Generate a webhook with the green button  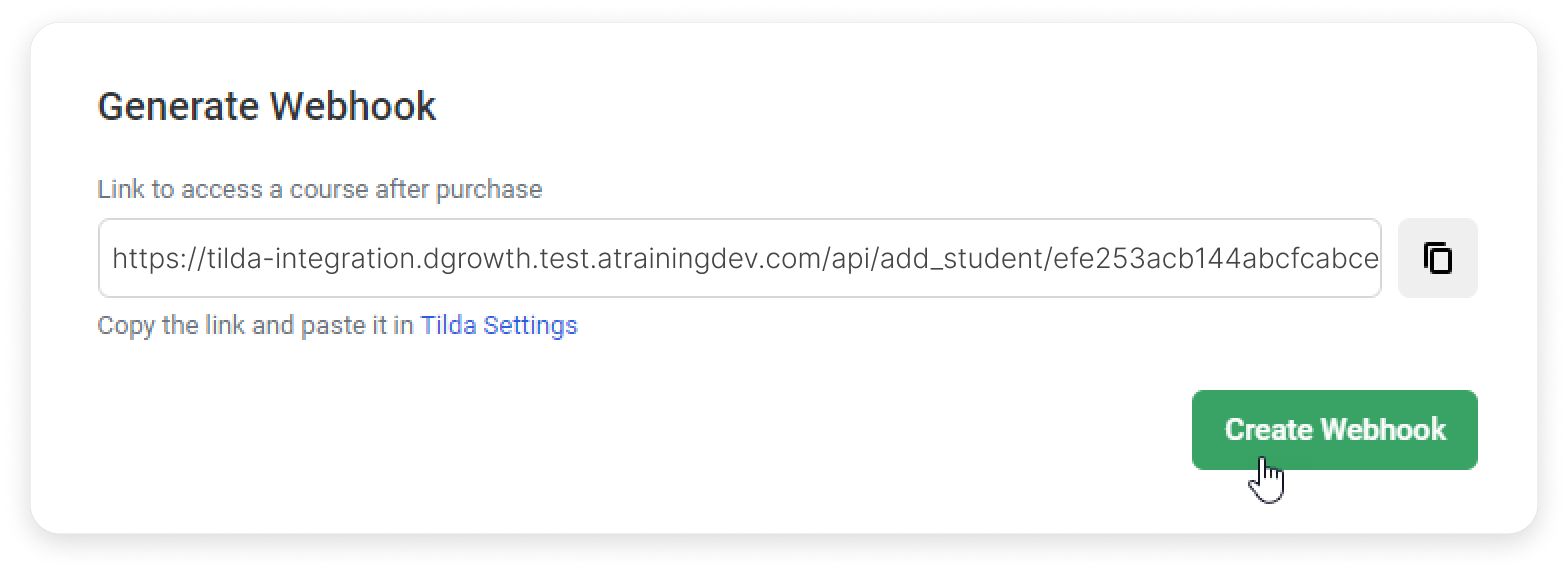[1335, 430]
